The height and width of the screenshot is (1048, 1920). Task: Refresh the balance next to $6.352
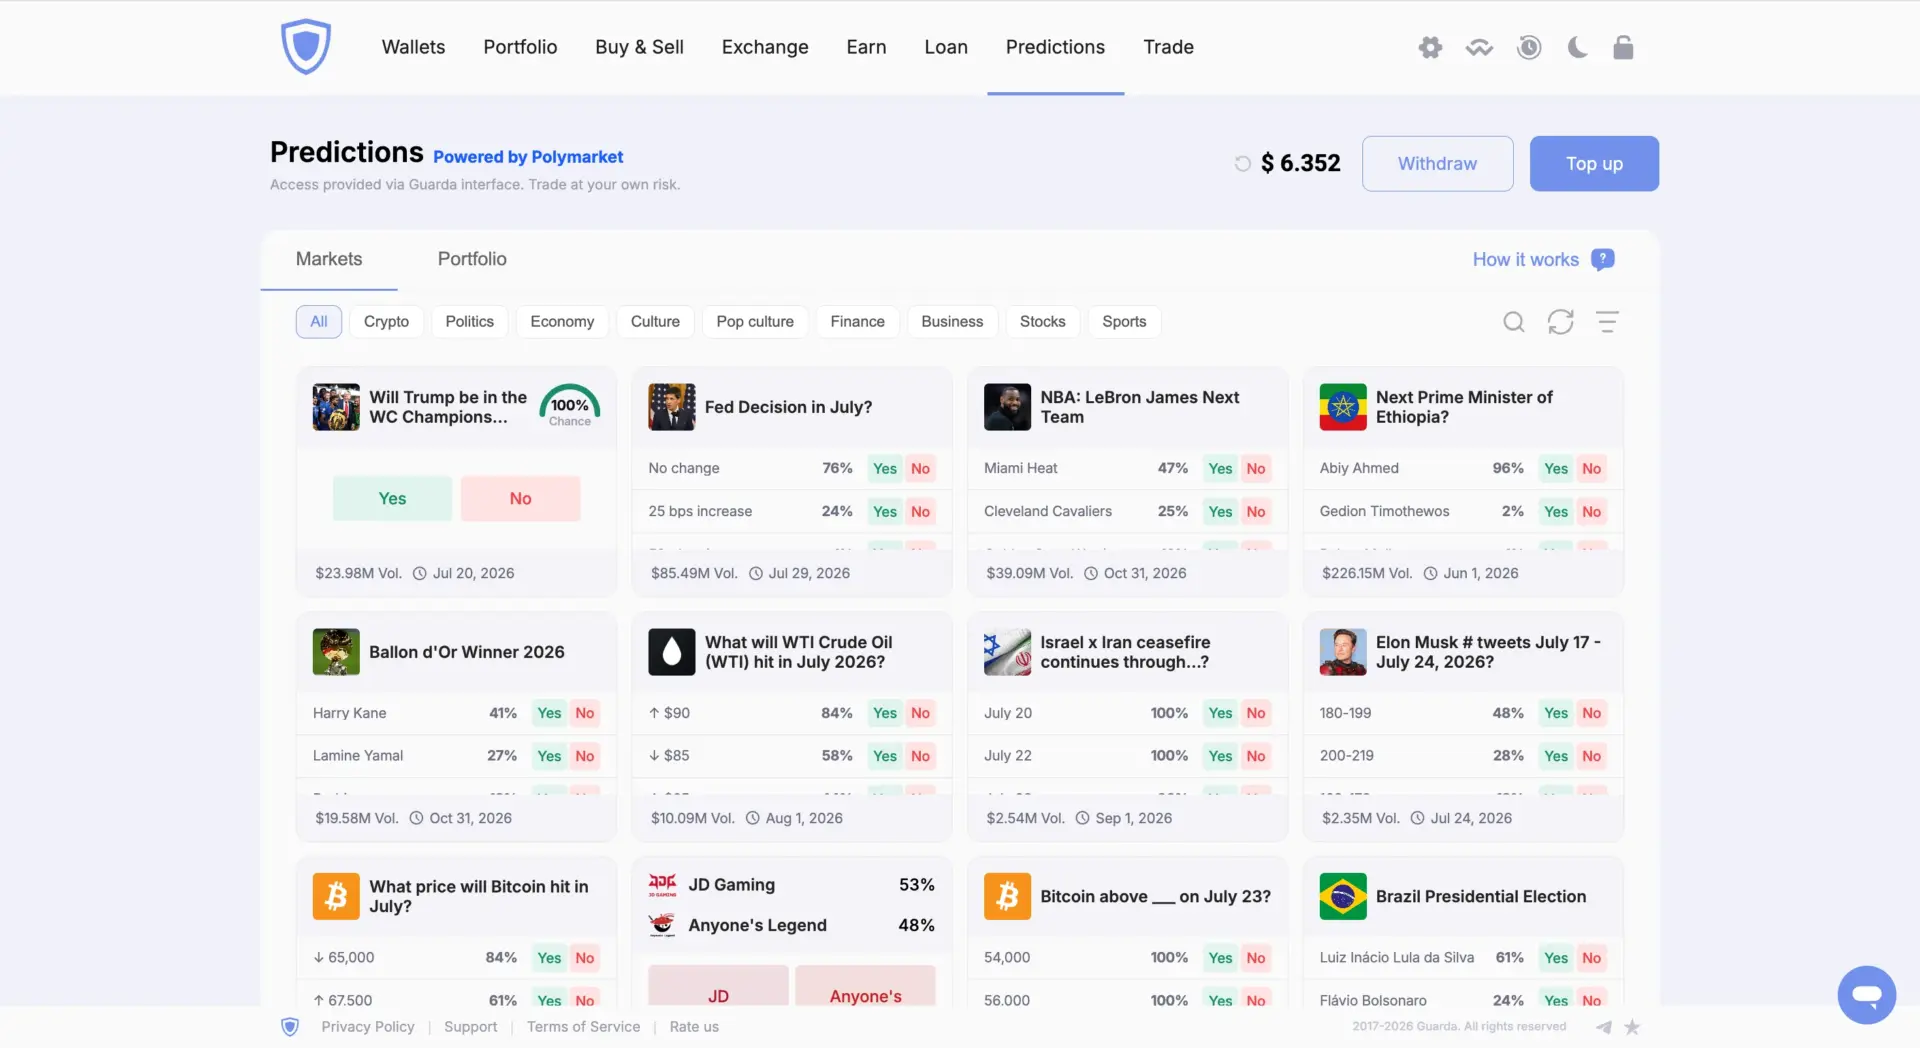coord(1242,163)
